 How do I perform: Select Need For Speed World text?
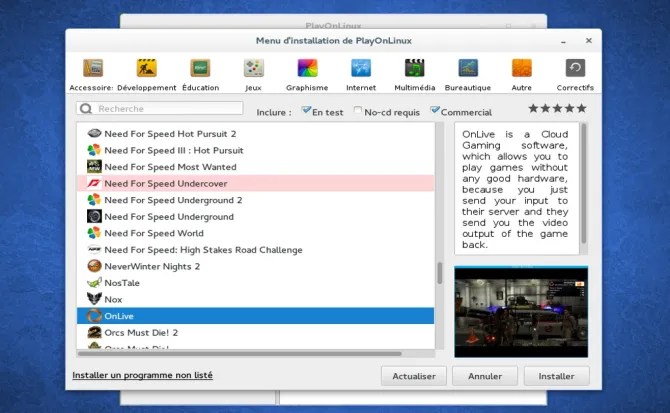(154, 233)
